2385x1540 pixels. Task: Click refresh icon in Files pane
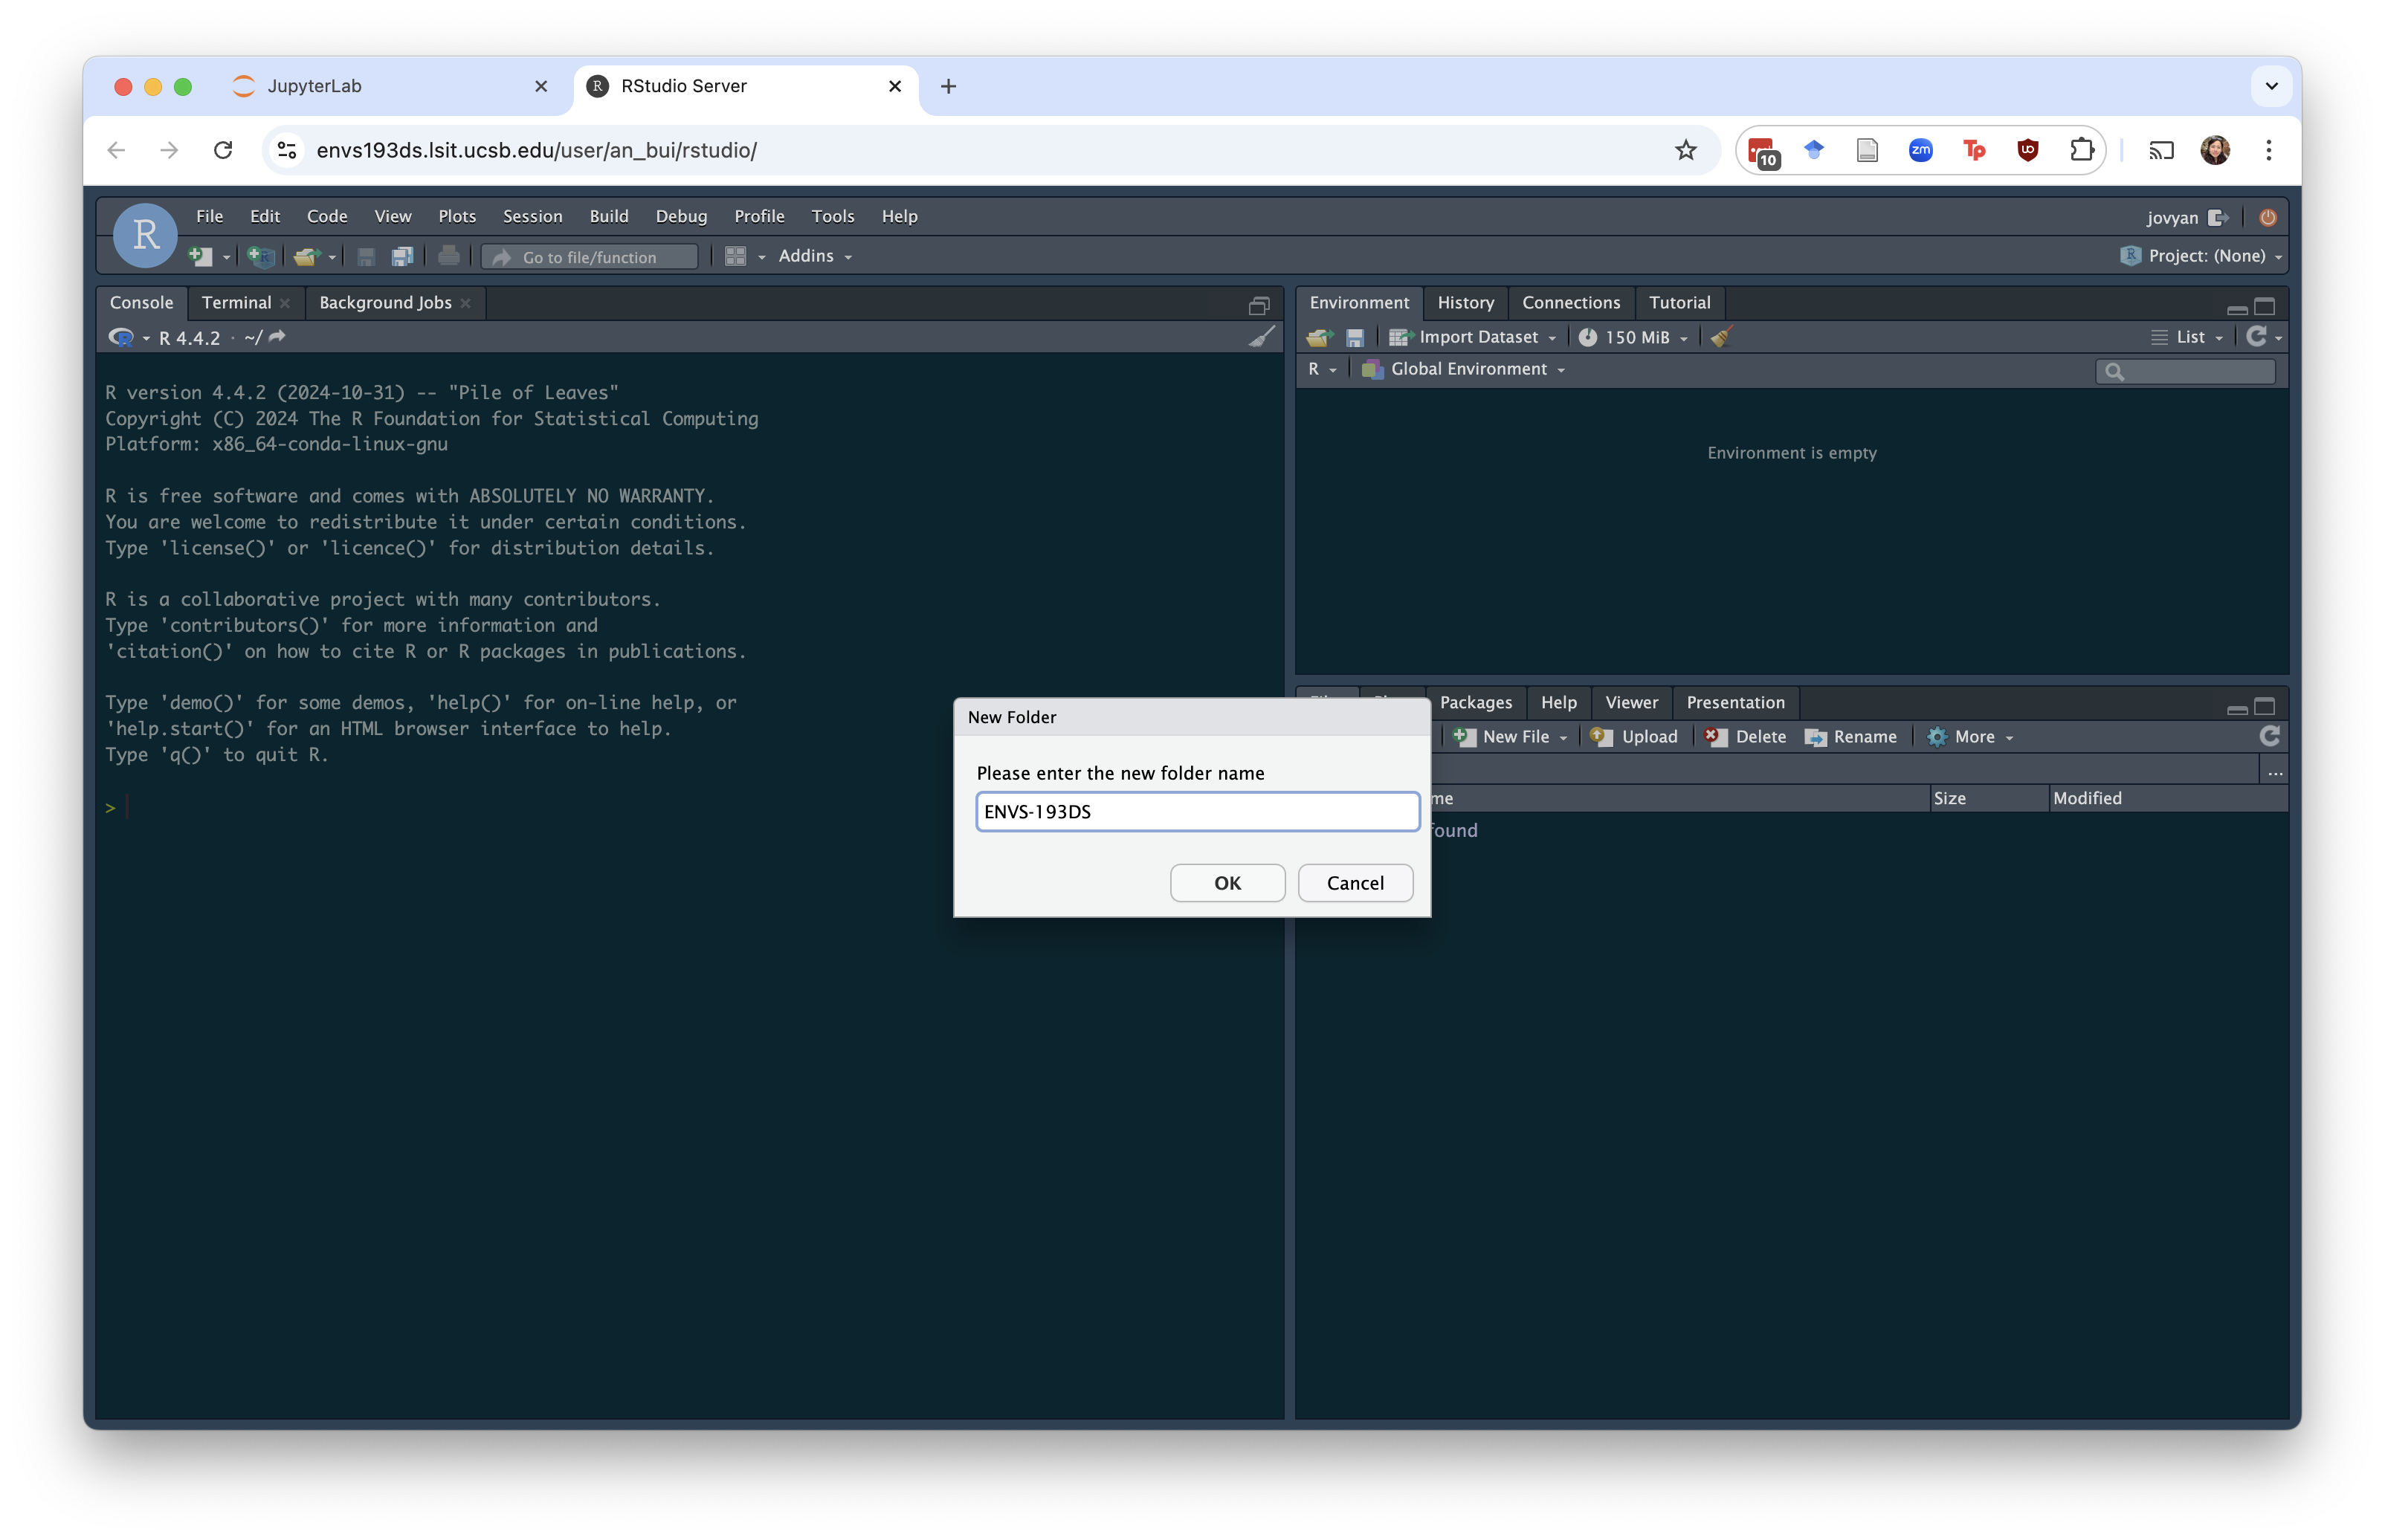(x=2269, y=737)
